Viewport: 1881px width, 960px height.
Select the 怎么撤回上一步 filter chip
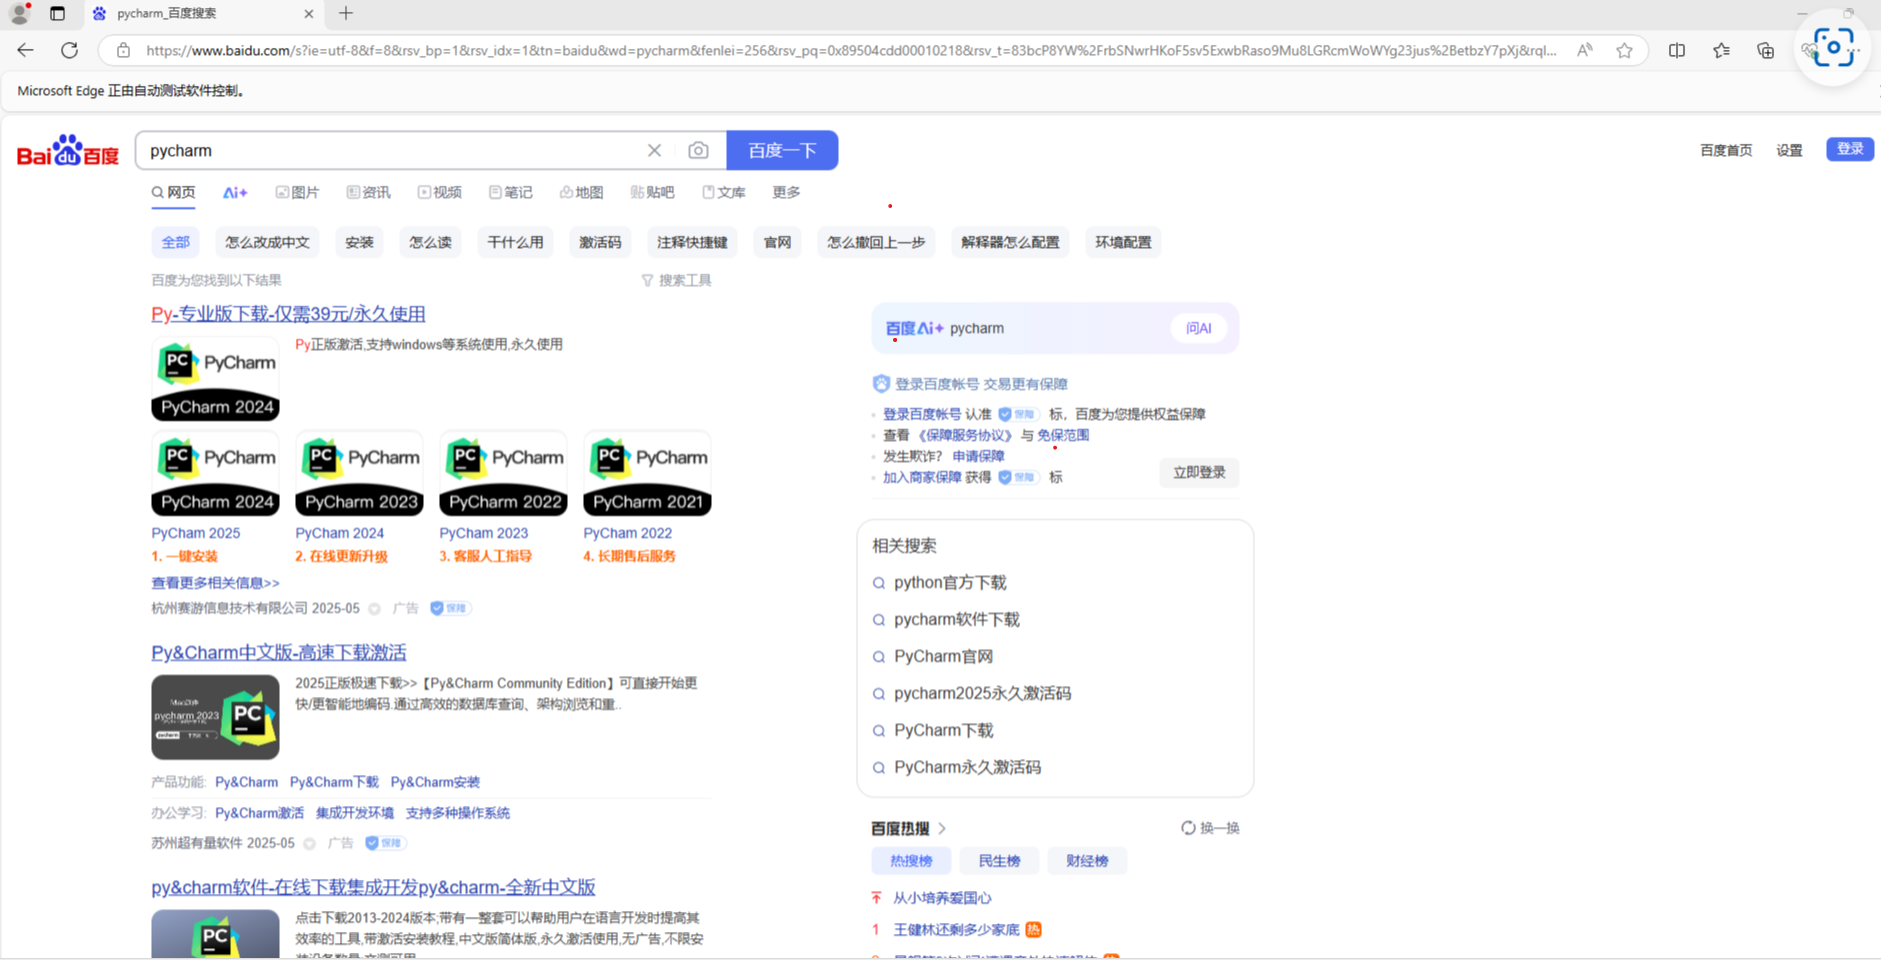point(876,242)
